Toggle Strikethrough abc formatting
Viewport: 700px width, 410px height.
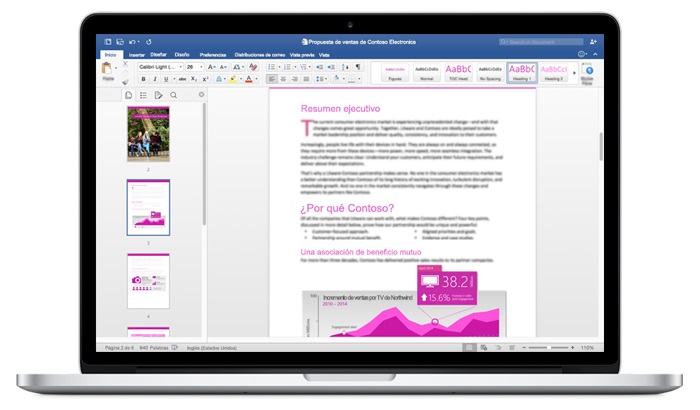[182, 79]
